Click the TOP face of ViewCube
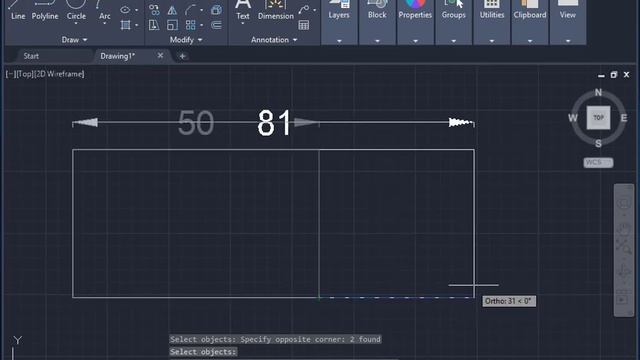 [598, 118]
